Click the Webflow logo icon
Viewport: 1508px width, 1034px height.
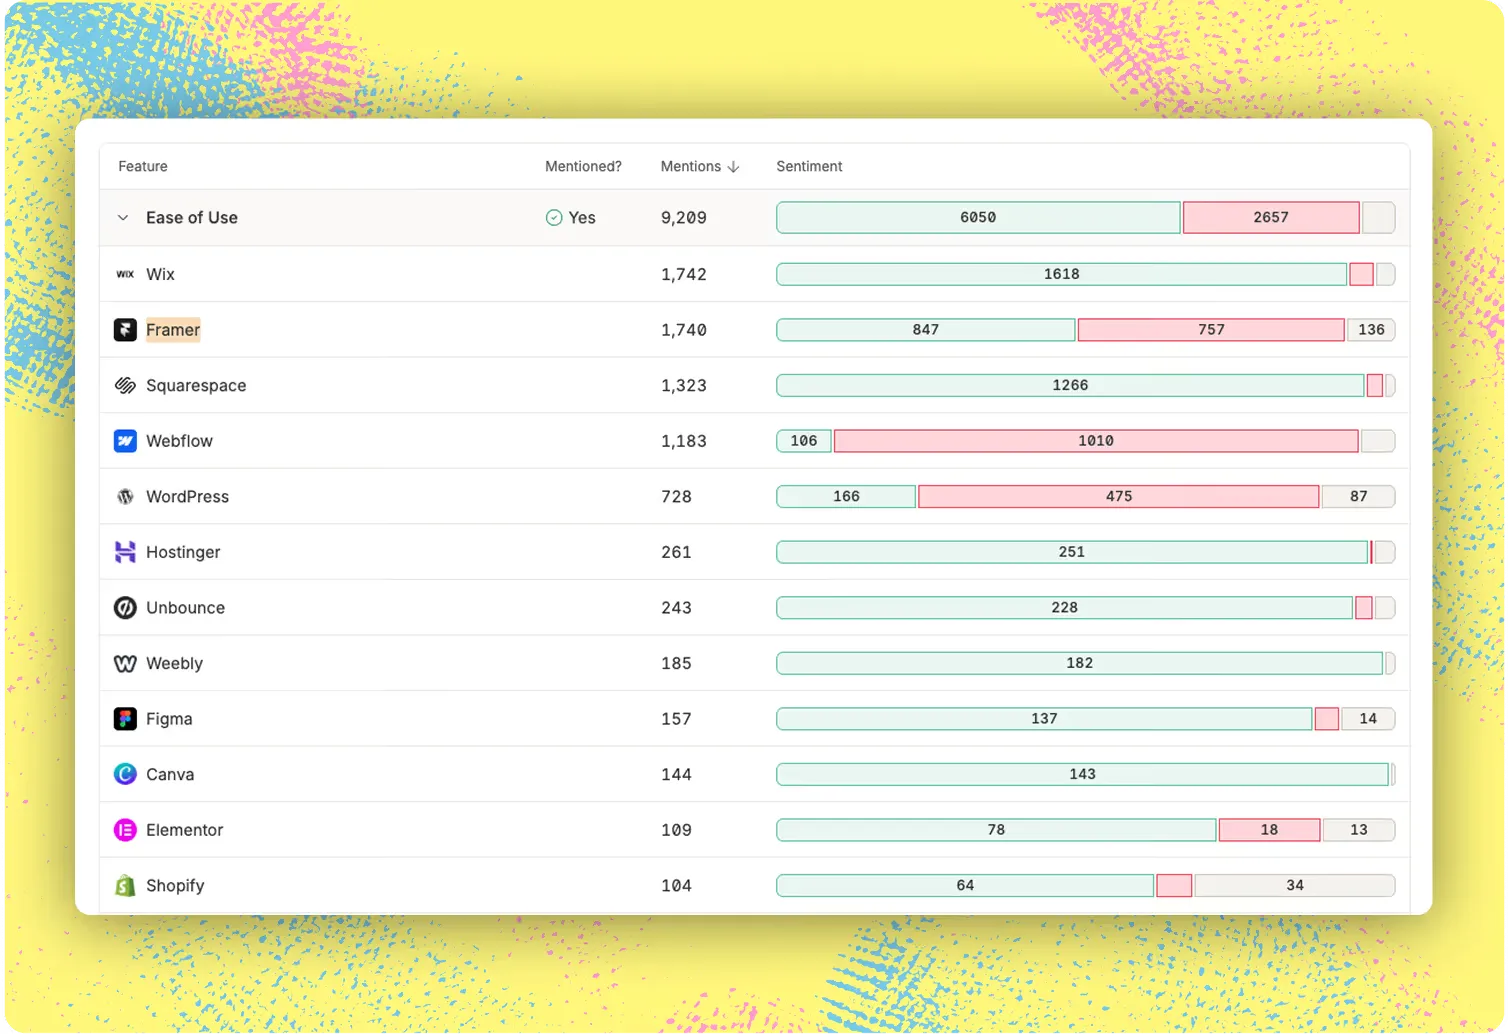coord(125,441)
